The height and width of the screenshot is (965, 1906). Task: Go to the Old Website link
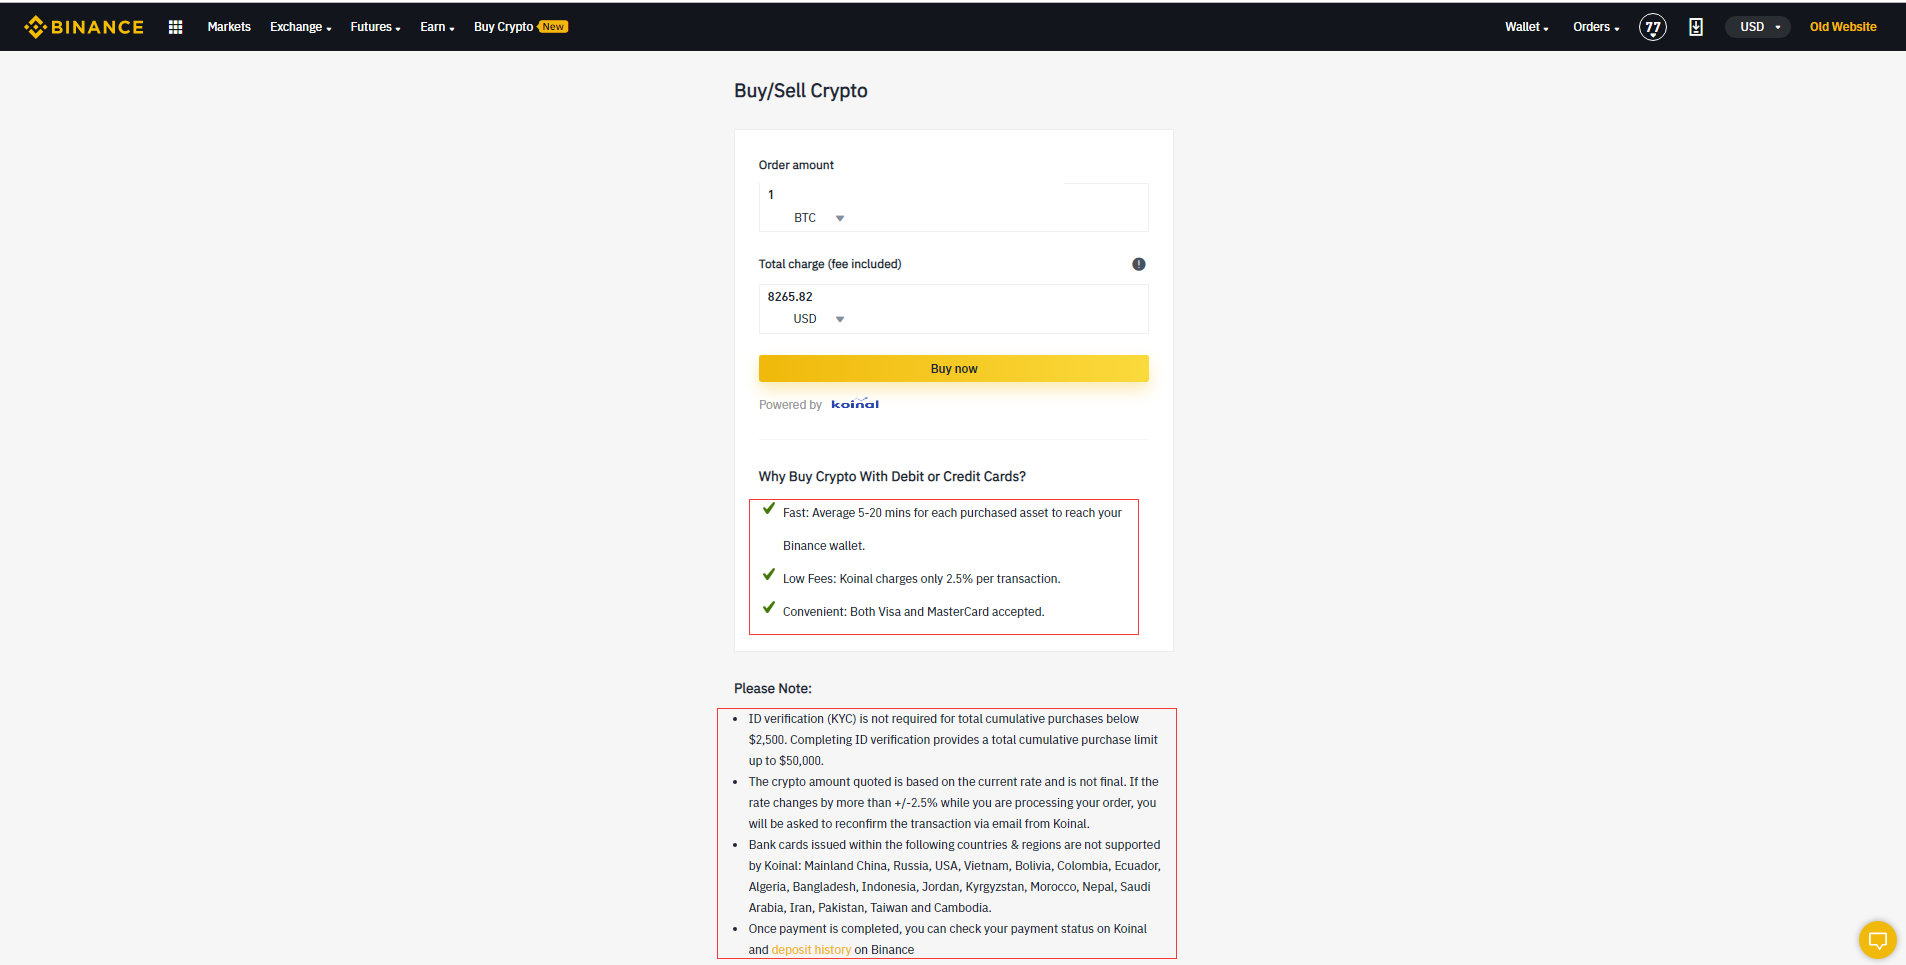coord(1843,26)
